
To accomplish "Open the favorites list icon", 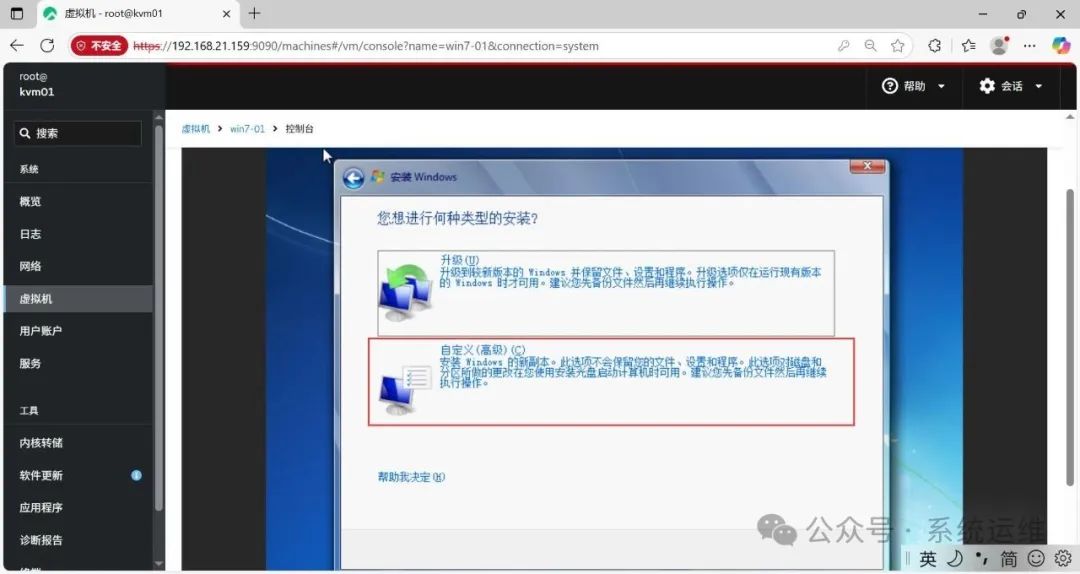I will point(968,45).
